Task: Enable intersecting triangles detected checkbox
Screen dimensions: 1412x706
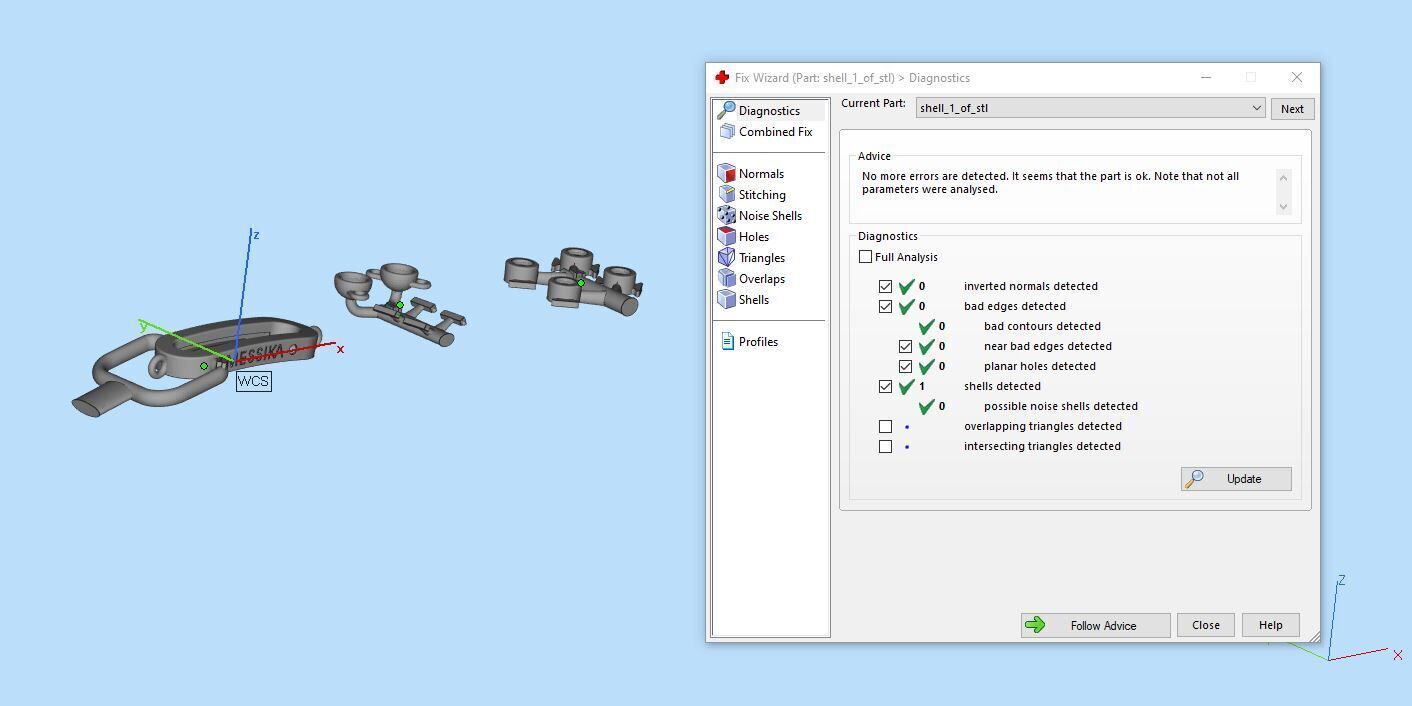Action: (885, 446)
